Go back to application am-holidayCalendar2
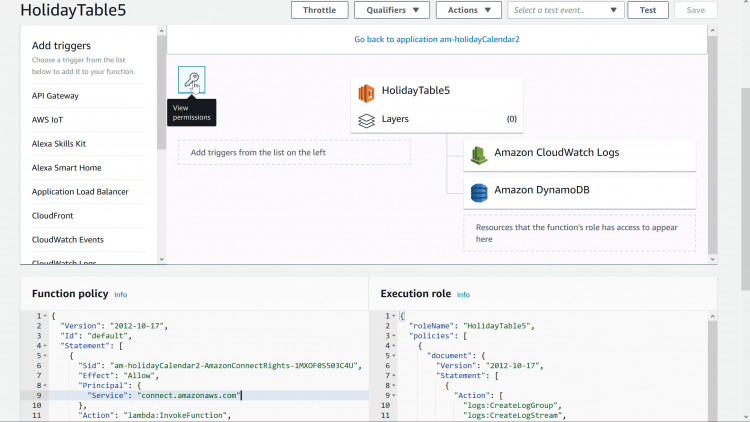750x422 pixels. [437, 40]
